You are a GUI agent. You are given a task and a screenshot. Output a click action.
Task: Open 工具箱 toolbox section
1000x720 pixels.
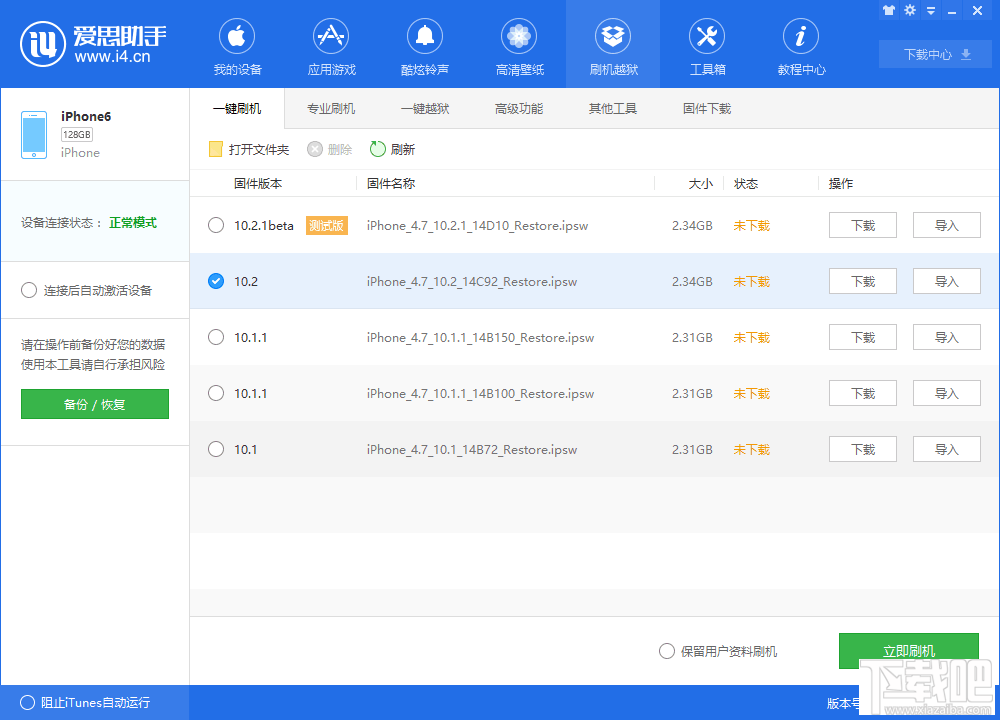(x=707, y=47)
